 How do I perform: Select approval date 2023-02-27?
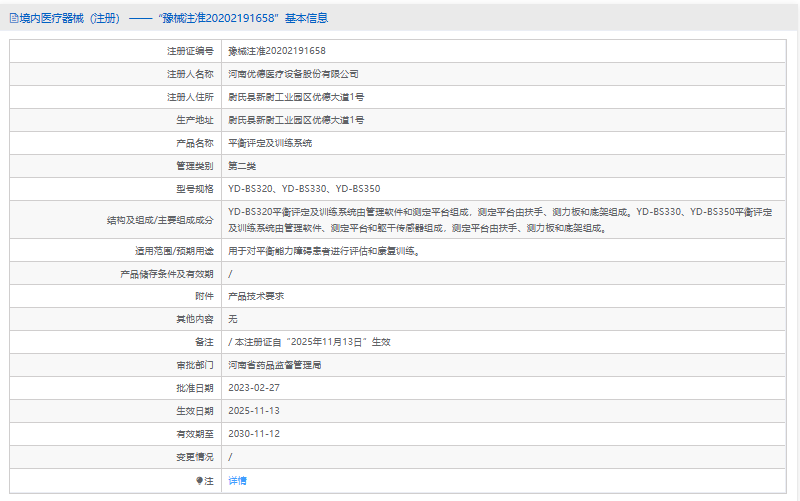(254, 388)
